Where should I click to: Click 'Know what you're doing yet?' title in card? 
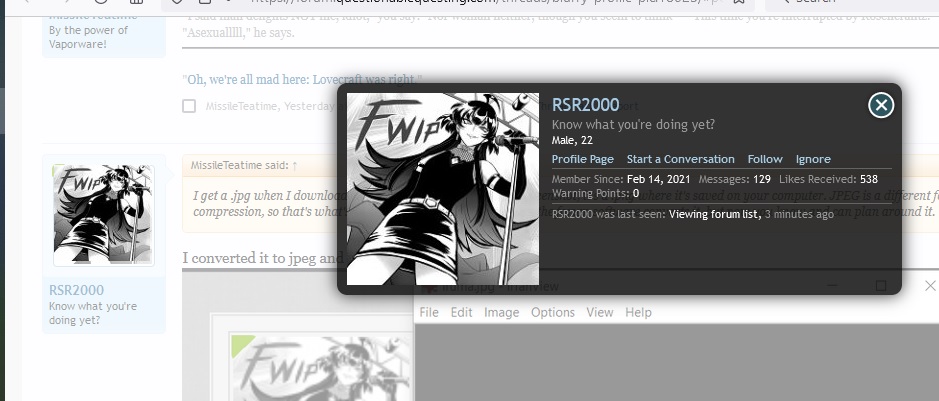tap(633, 124)
